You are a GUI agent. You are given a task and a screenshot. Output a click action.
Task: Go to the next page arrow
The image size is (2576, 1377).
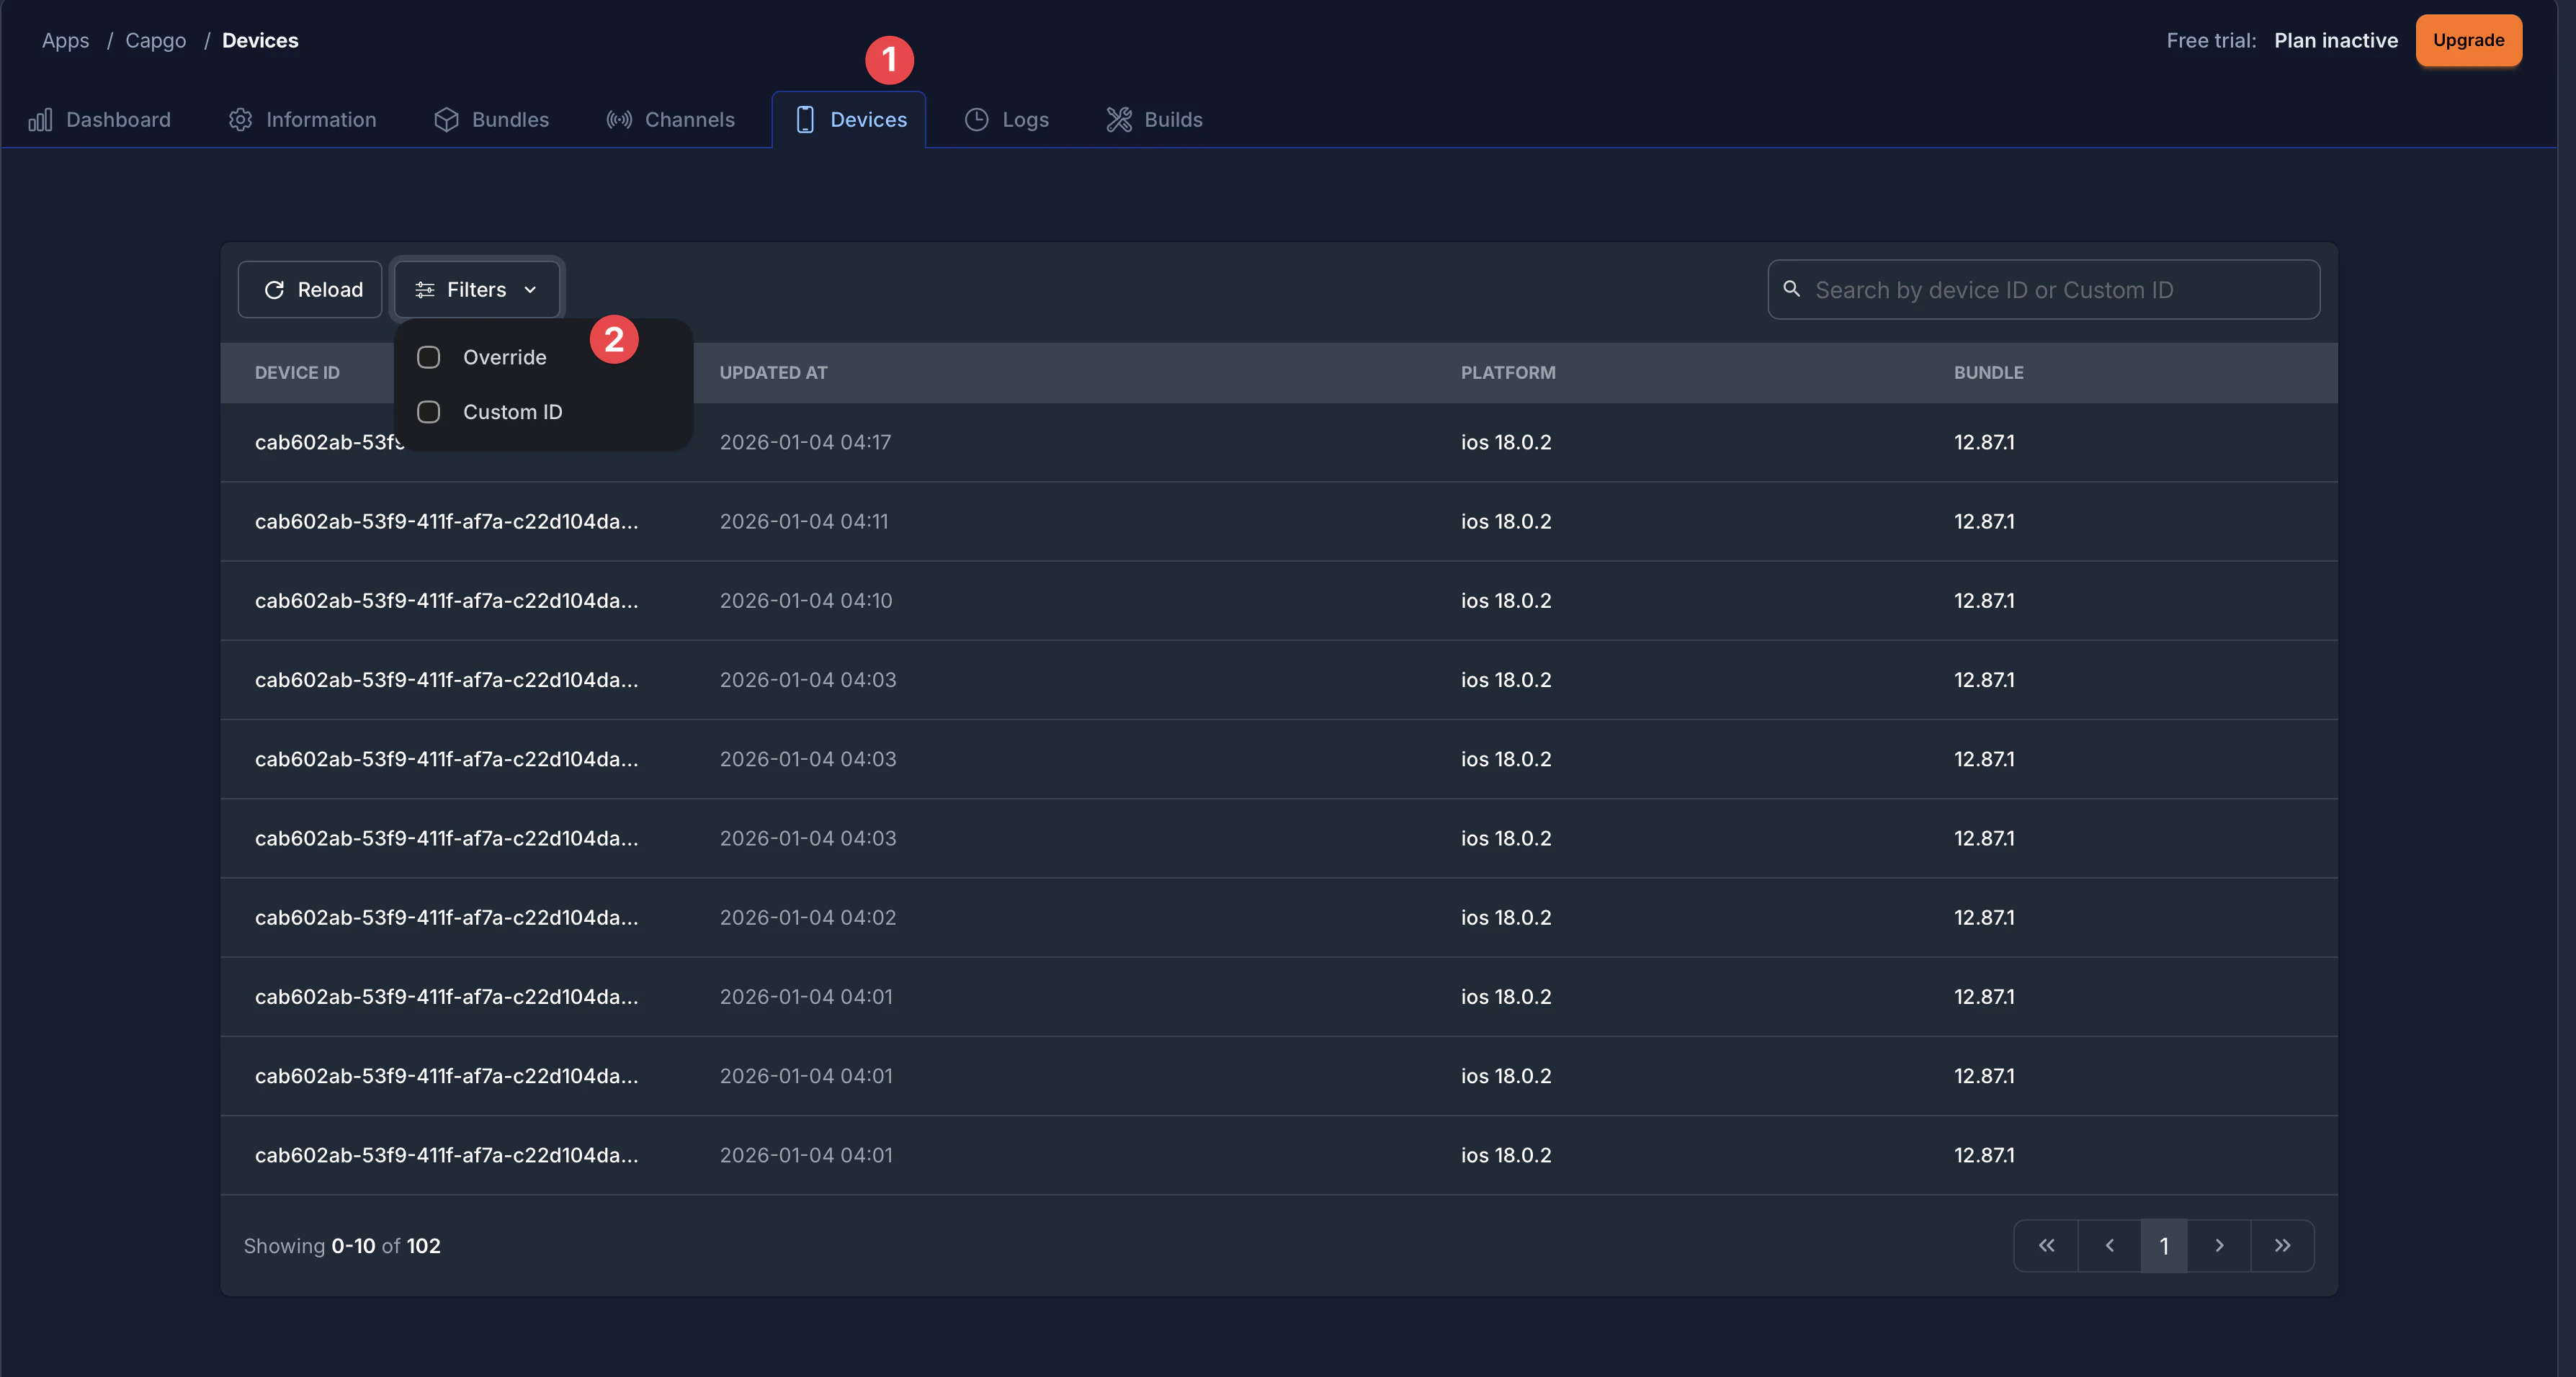click(2219, 1245)
